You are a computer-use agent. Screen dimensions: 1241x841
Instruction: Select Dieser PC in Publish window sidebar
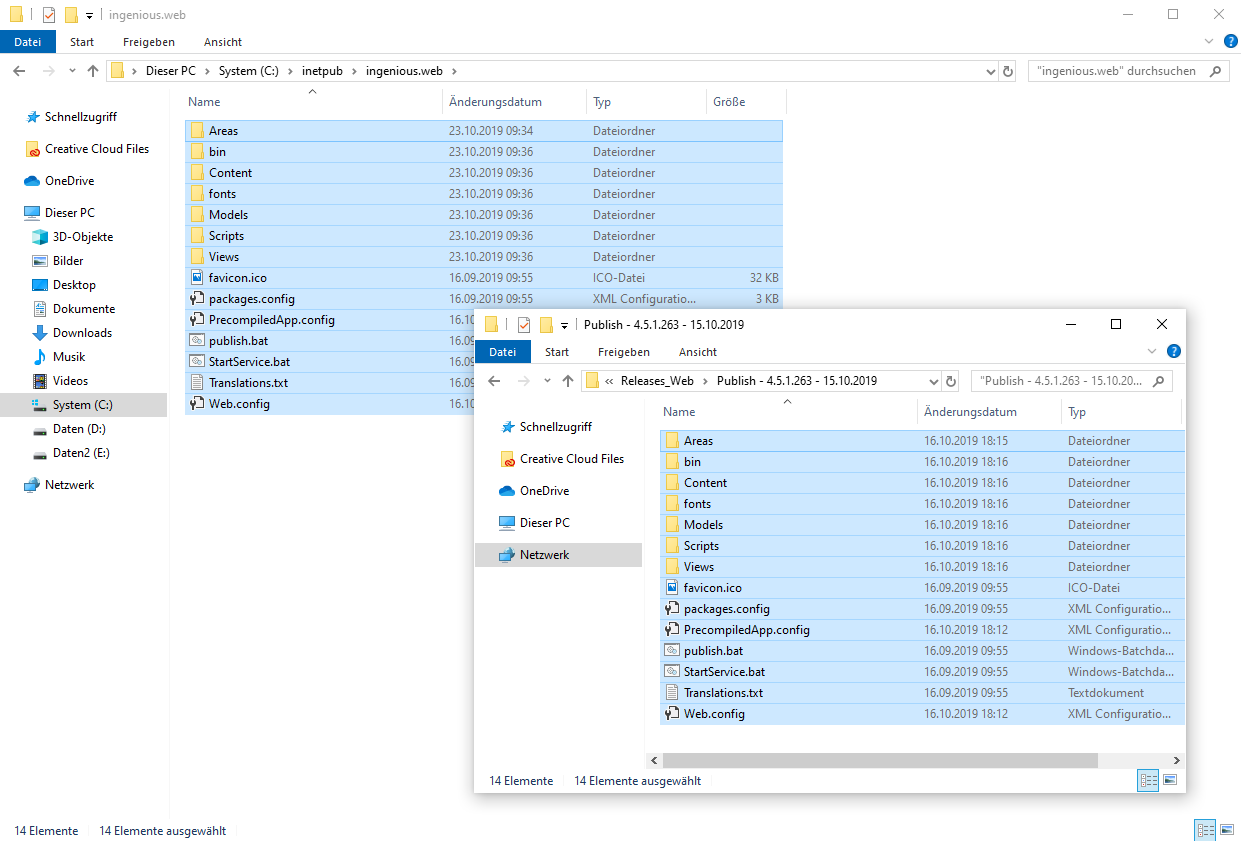point(545,523)
